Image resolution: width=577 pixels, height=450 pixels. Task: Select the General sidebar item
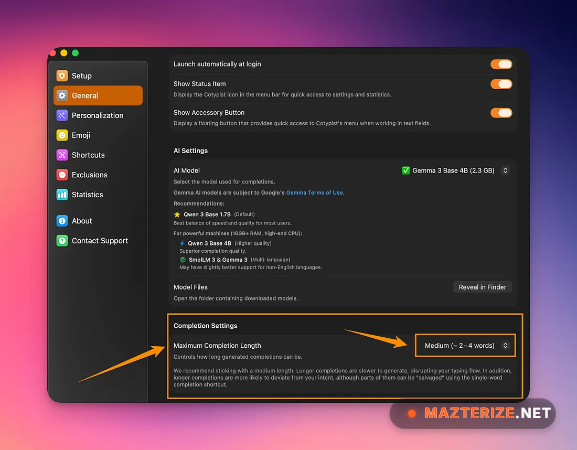point(98,95)
